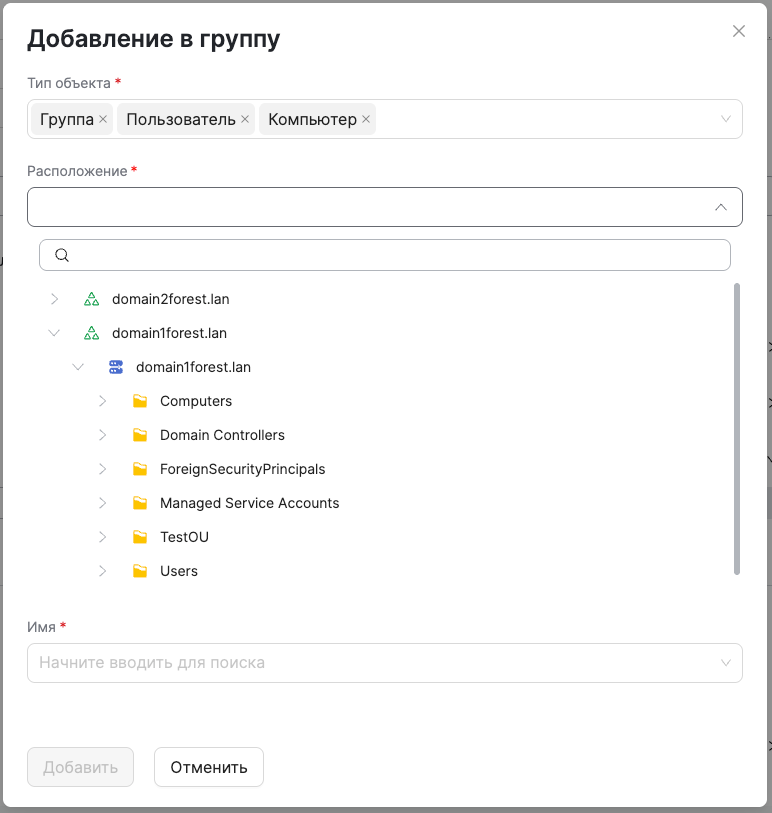The width and height of the screenshot is (772, 813).
Task: Click the folder icon next to Domain Controllers
Action: (141, 434)
